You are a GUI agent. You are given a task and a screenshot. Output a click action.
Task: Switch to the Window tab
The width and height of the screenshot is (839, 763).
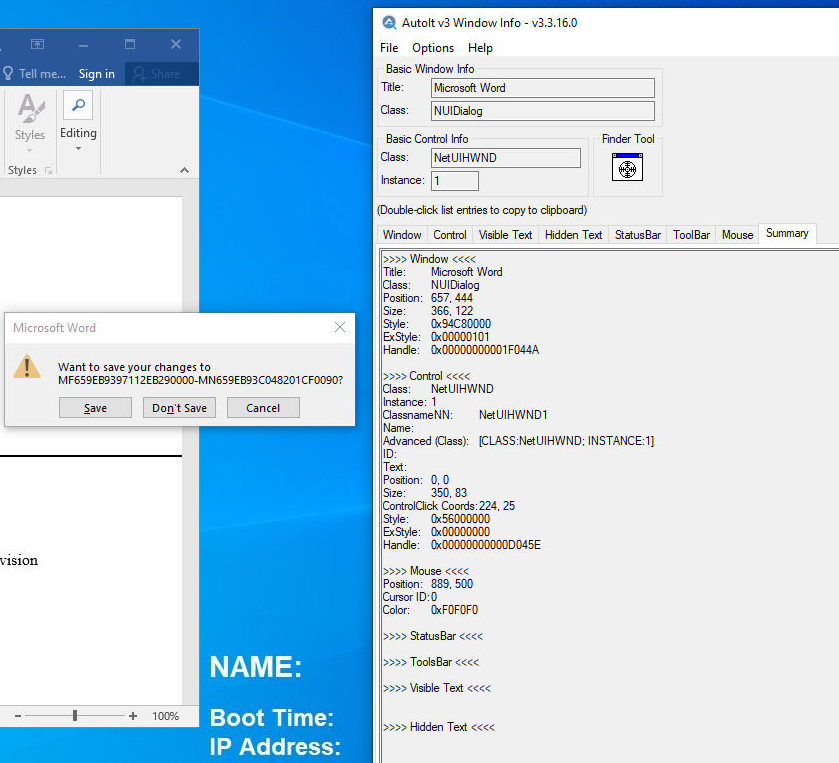click(402, 235)
